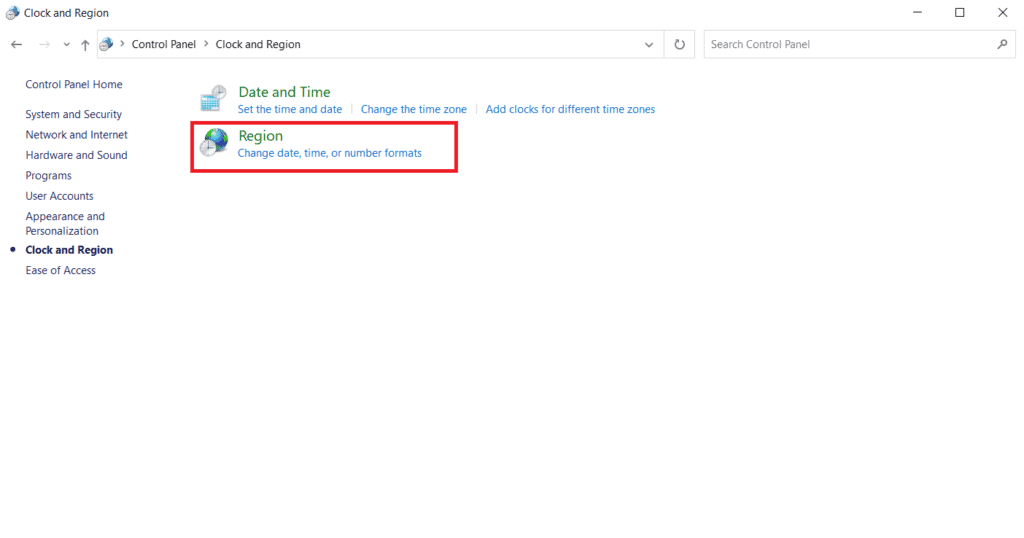
Task: Open Add clocks for different time zones
Action: [570, 109]
